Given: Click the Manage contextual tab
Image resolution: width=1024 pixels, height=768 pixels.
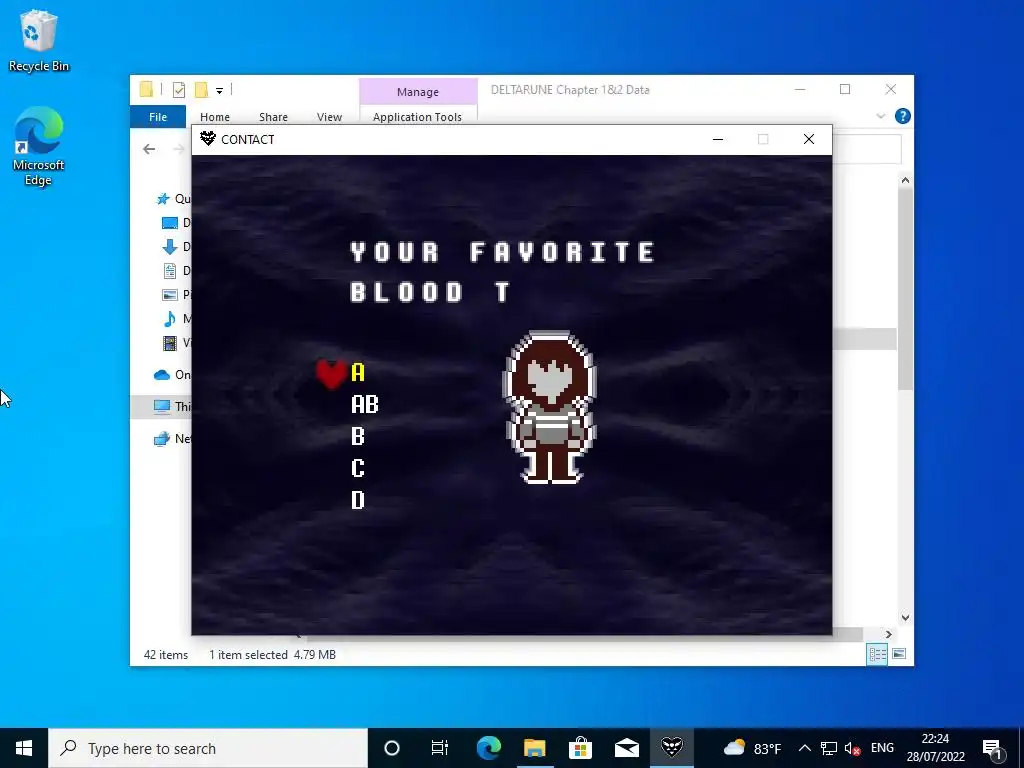Looking at the screenshot, I should [418, 92].
